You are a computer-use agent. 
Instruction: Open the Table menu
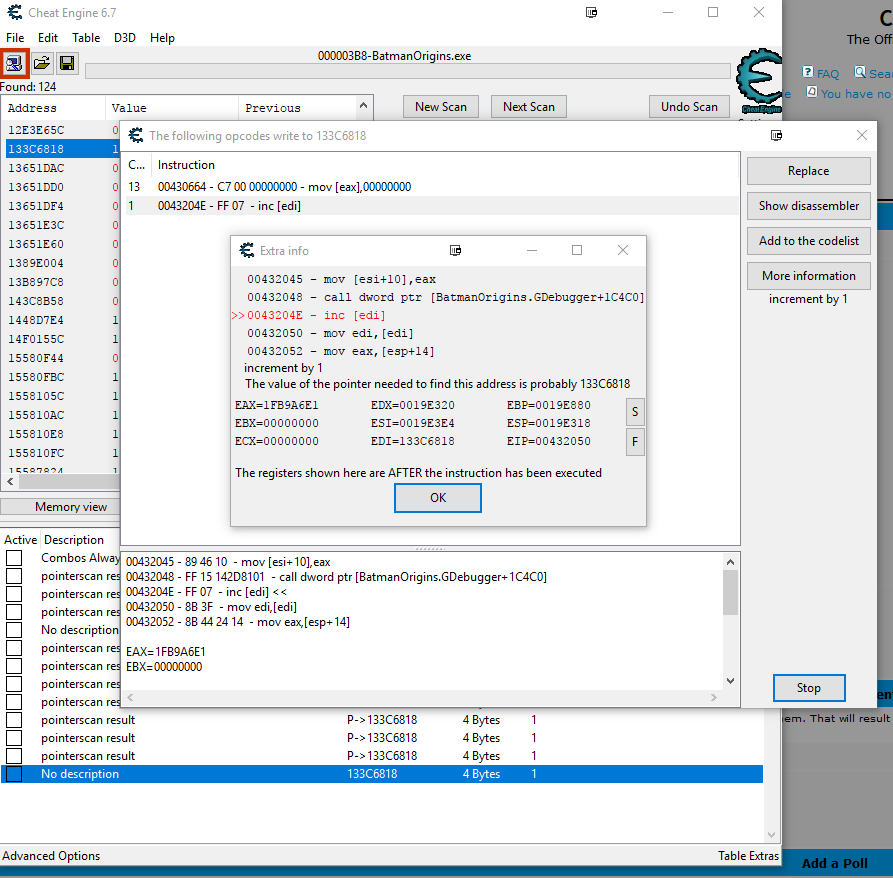tap(86, 38)
